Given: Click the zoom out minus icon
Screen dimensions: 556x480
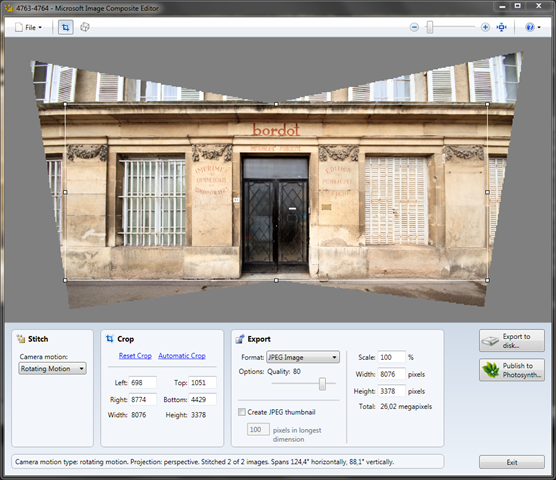Looking at the screenshot, I should click(x=414, y=27).
